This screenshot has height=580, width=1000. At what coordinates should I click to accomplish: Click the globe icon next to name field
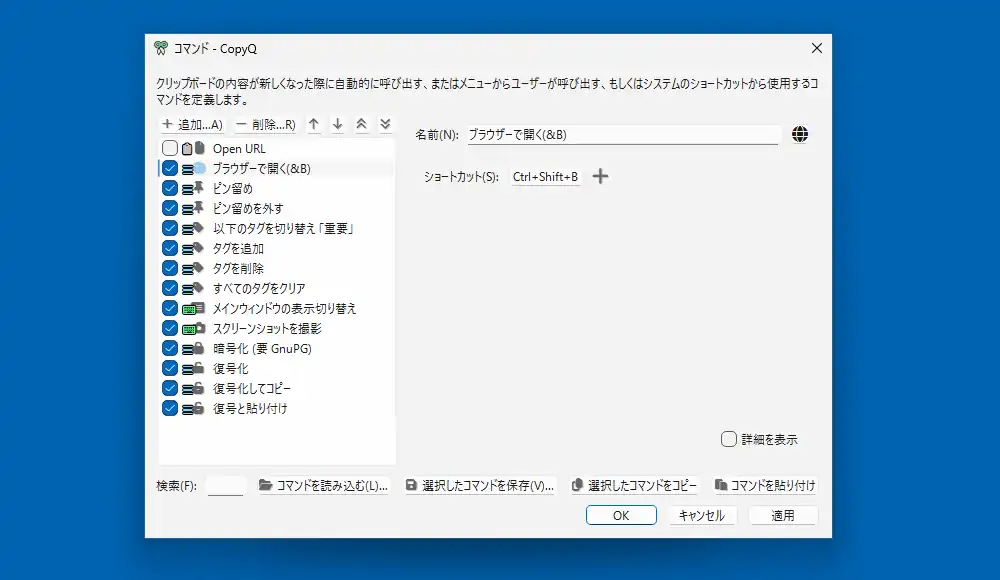(799, 135)
